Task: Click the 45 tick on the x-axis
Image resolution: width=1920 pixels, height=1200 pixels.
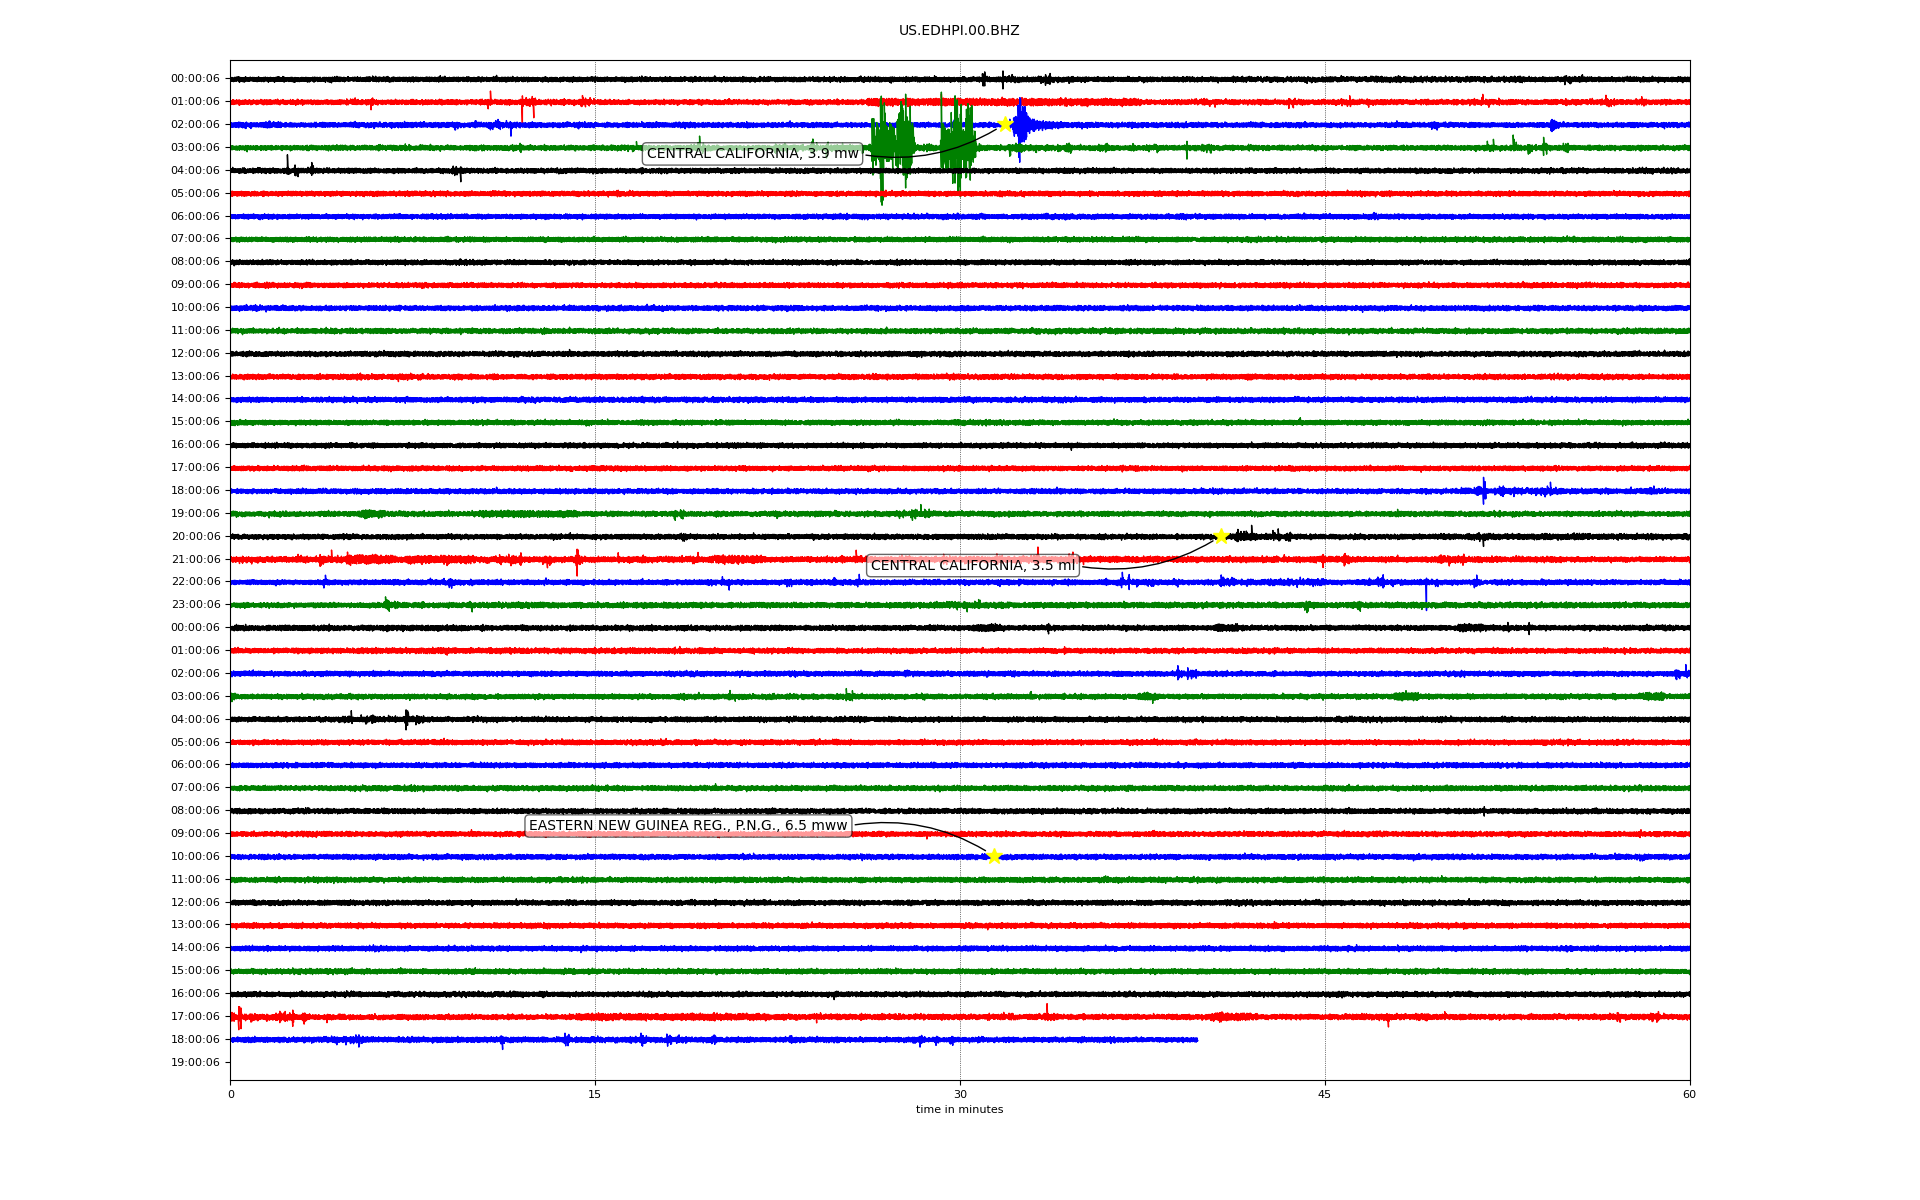Action: click(1325, 1094)
